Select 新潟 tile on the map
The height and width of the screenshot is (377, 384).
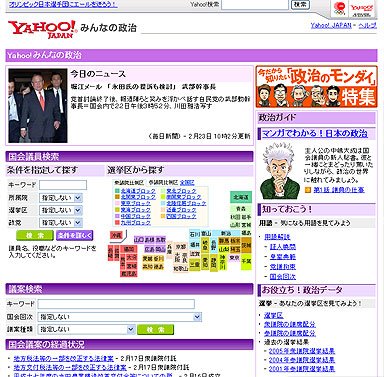click(x=226, y=233)
